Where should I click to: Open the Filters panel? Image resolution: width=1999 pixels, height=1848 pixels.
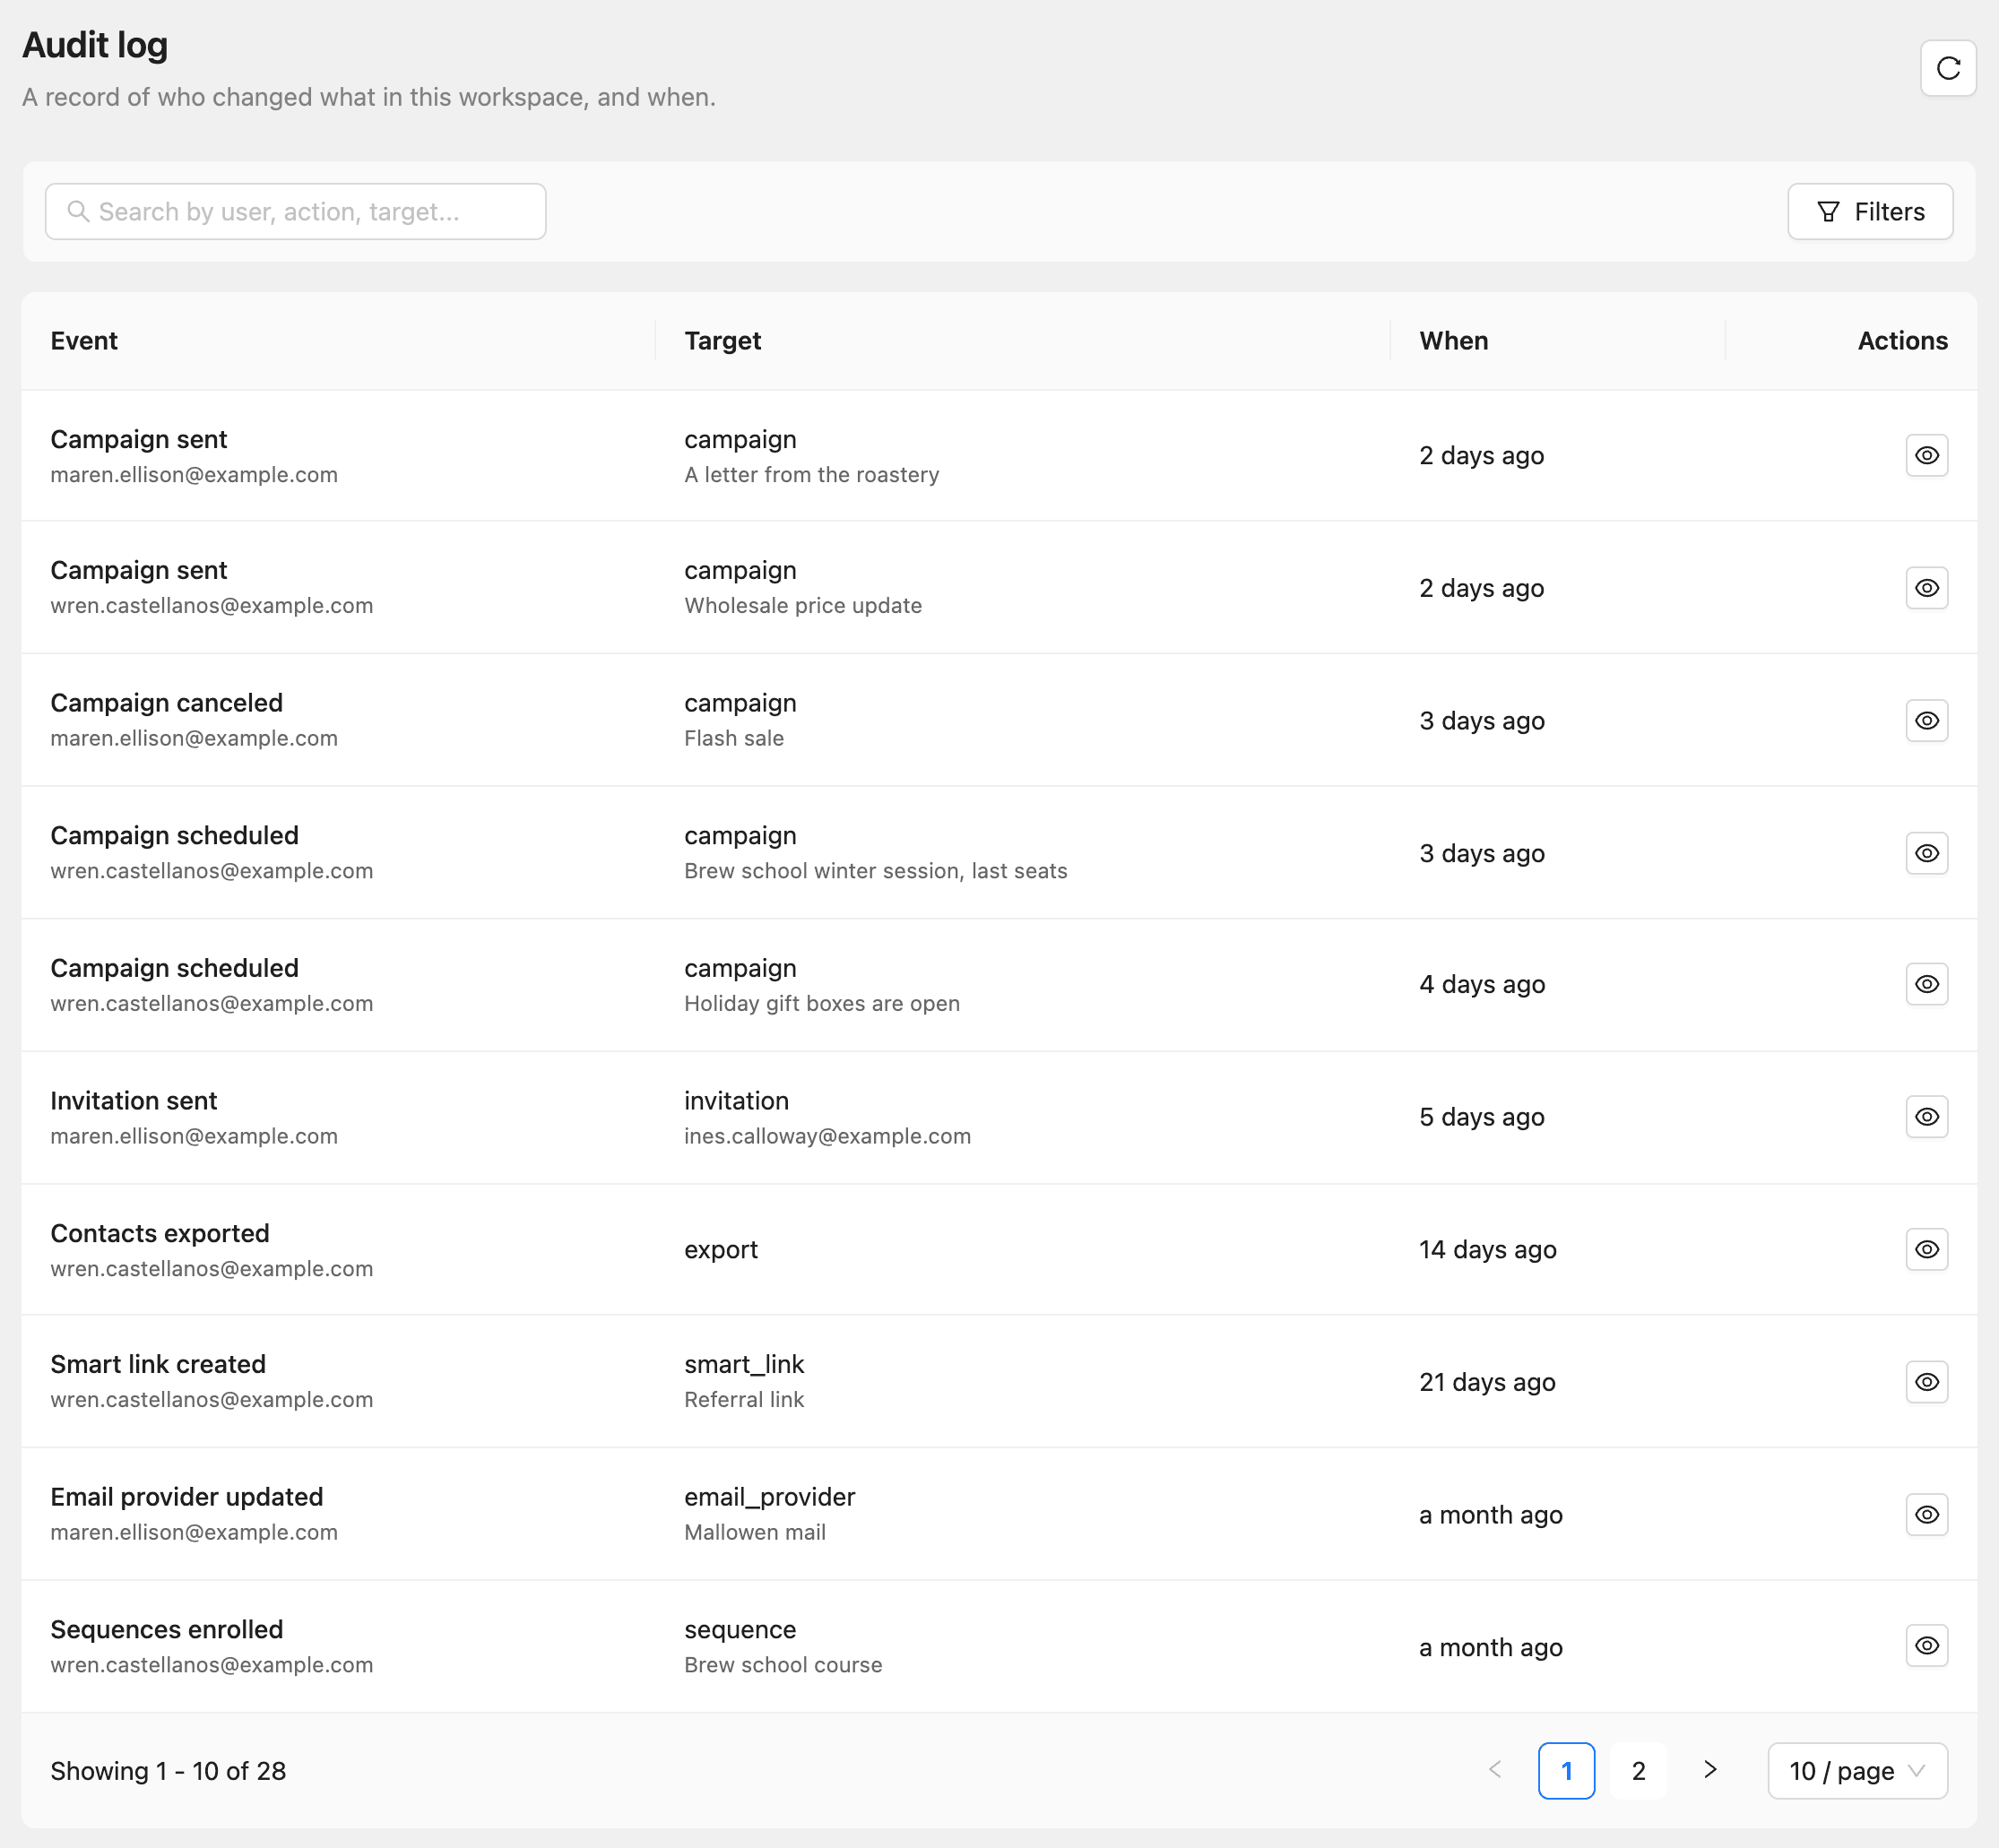[x=1869, y=211]
